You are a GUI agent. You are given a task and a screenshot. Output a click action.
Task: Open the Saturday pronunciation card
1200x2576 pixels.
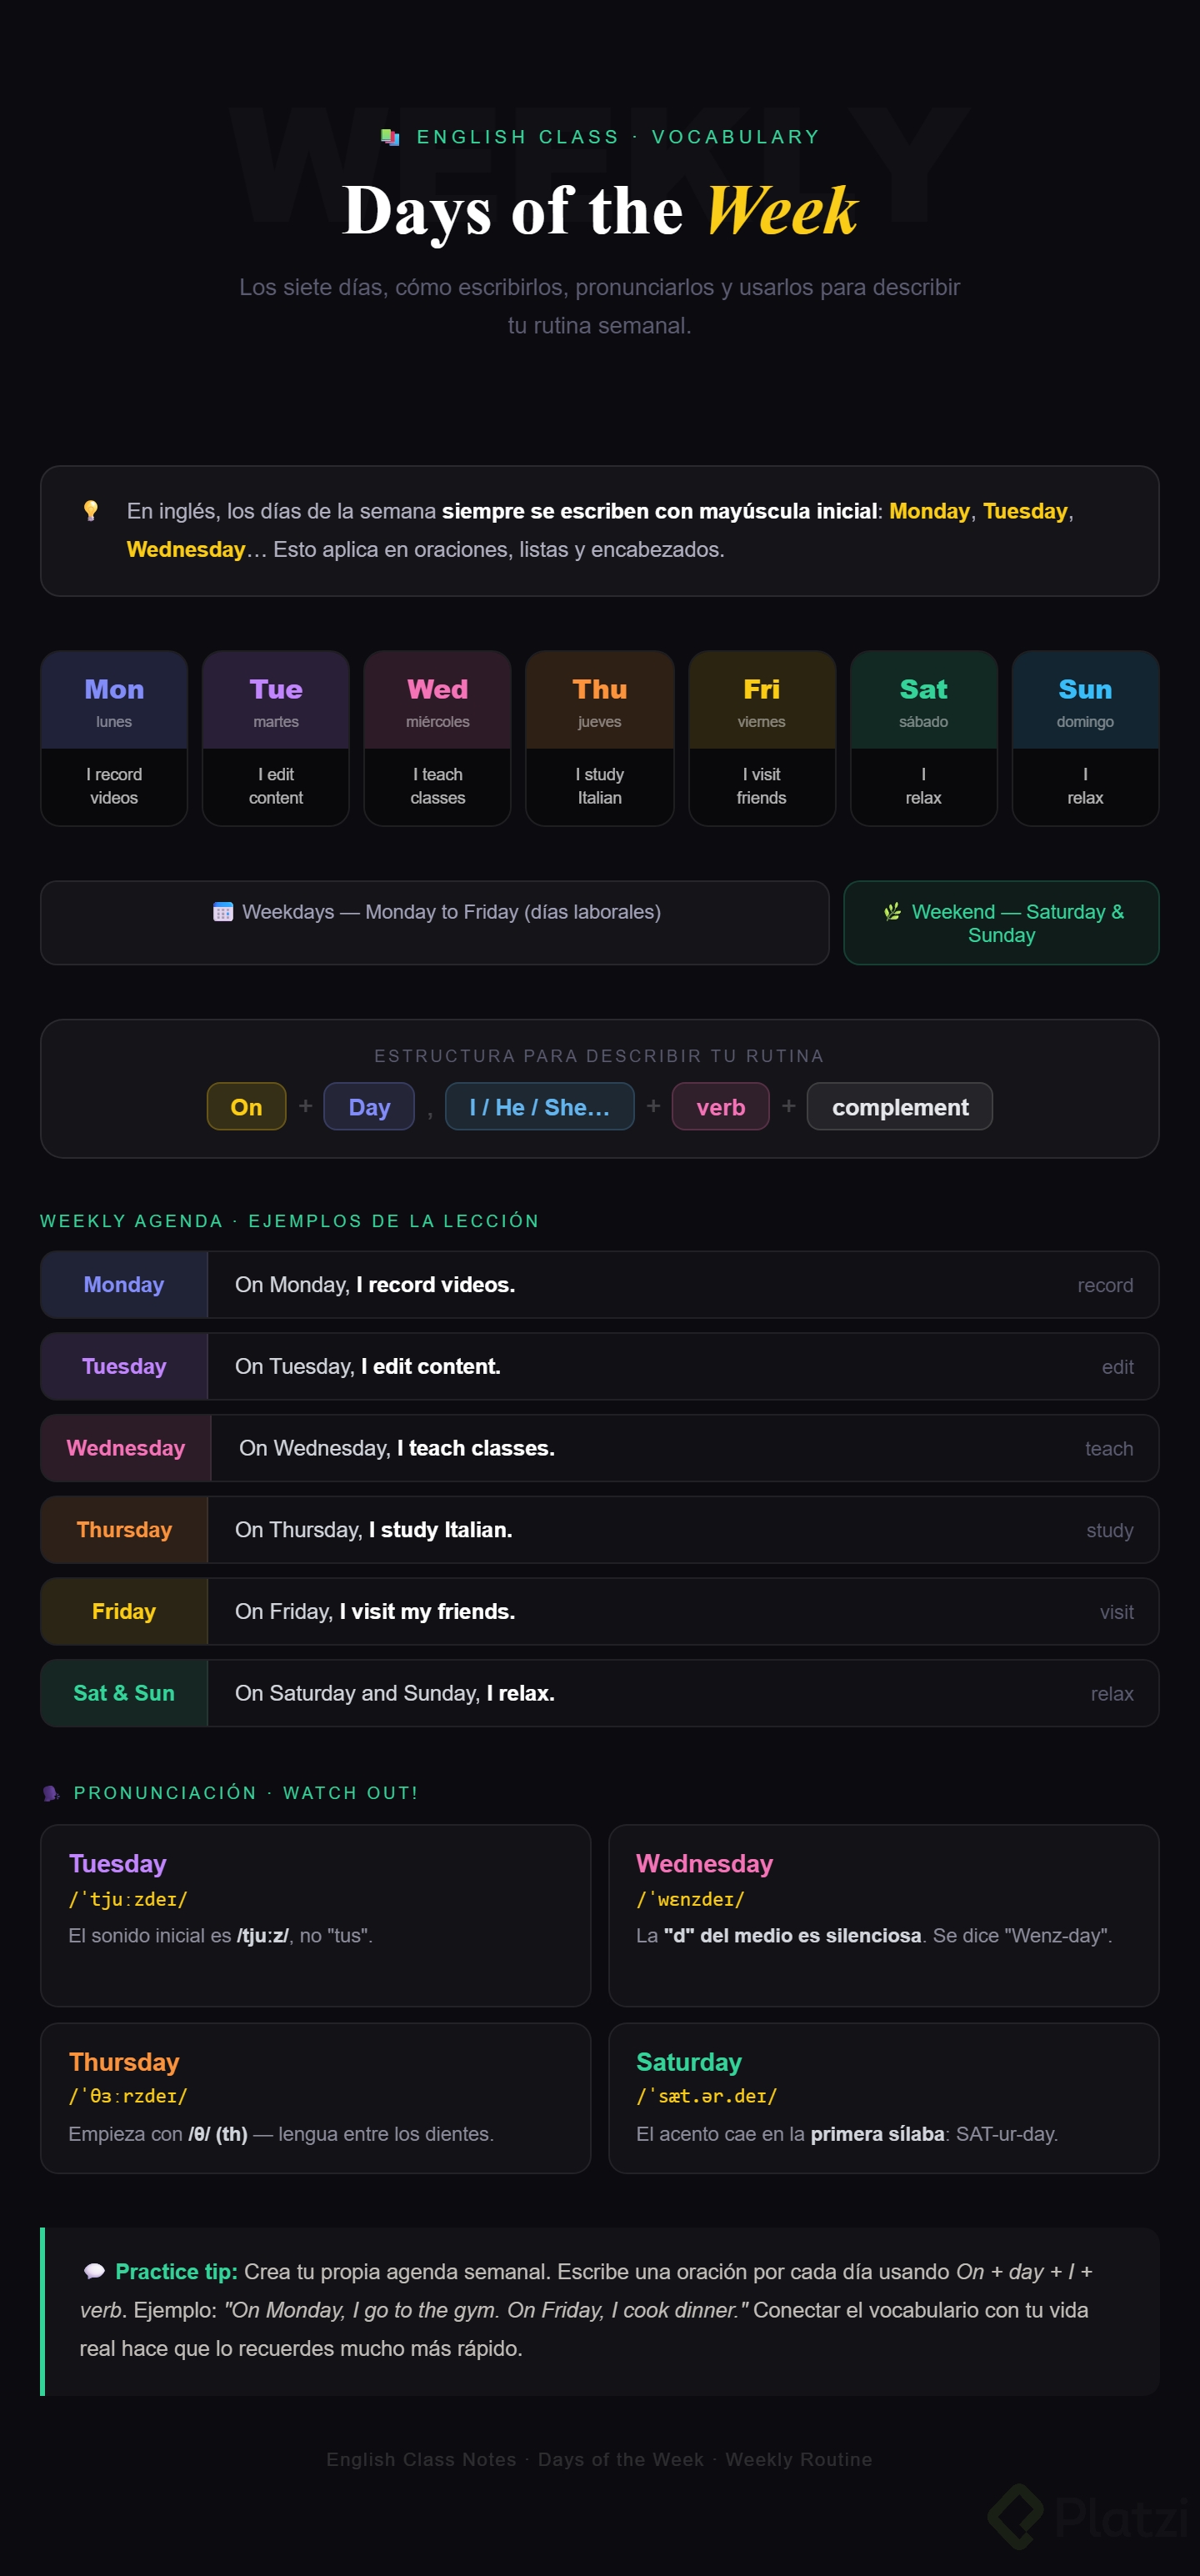[x=883, y=2097]
